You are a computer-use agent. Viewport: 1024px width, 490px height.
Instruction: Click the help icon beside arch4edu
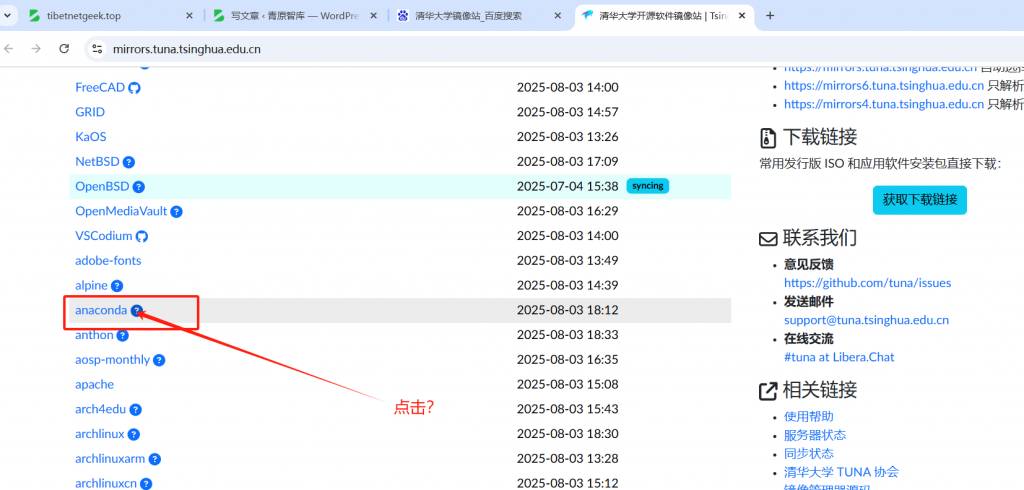tap(135, 410)
